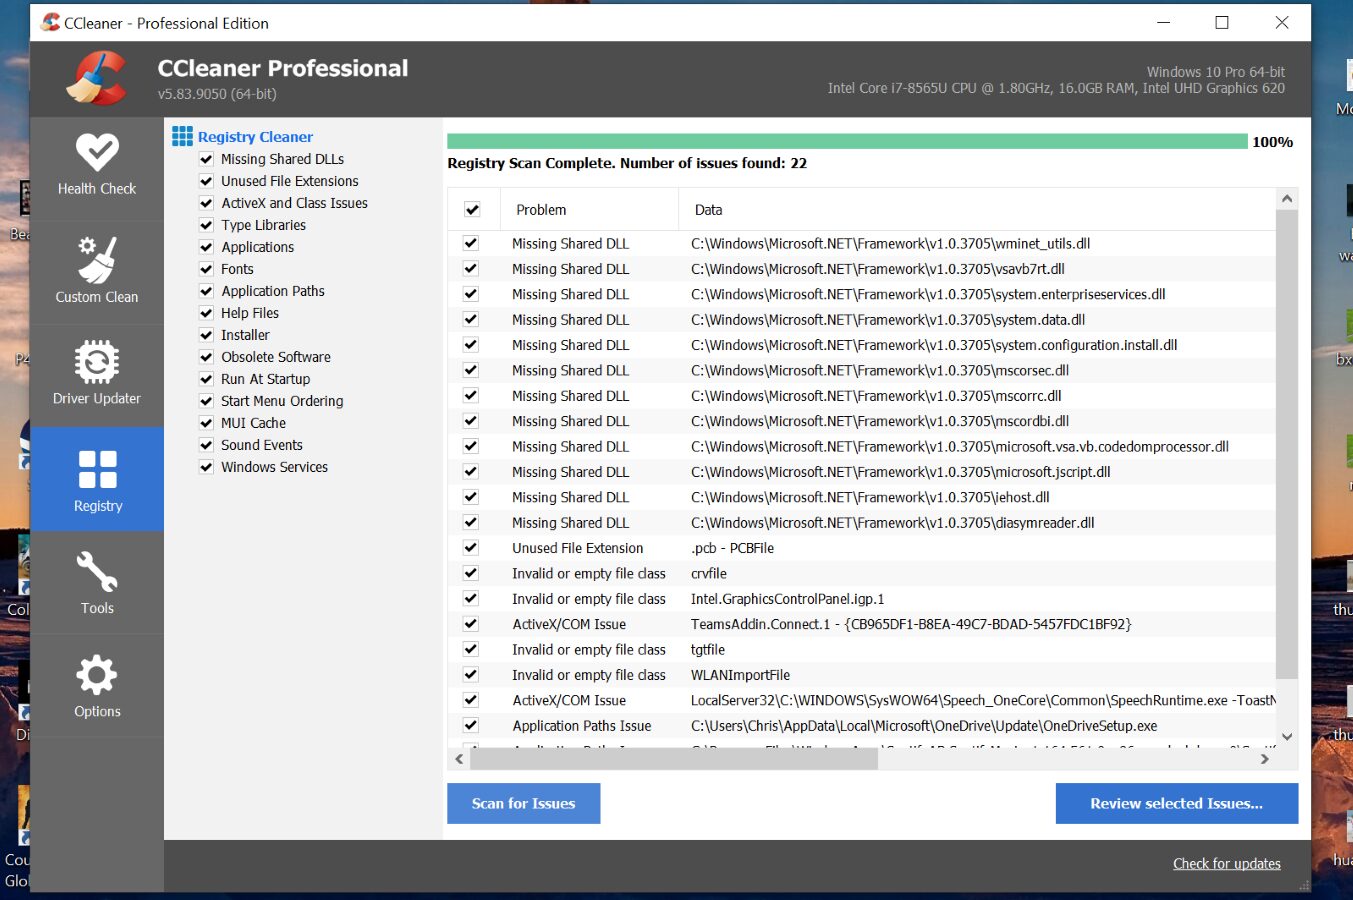
Task: Click the Sound Events label
Action: [261, 445]
